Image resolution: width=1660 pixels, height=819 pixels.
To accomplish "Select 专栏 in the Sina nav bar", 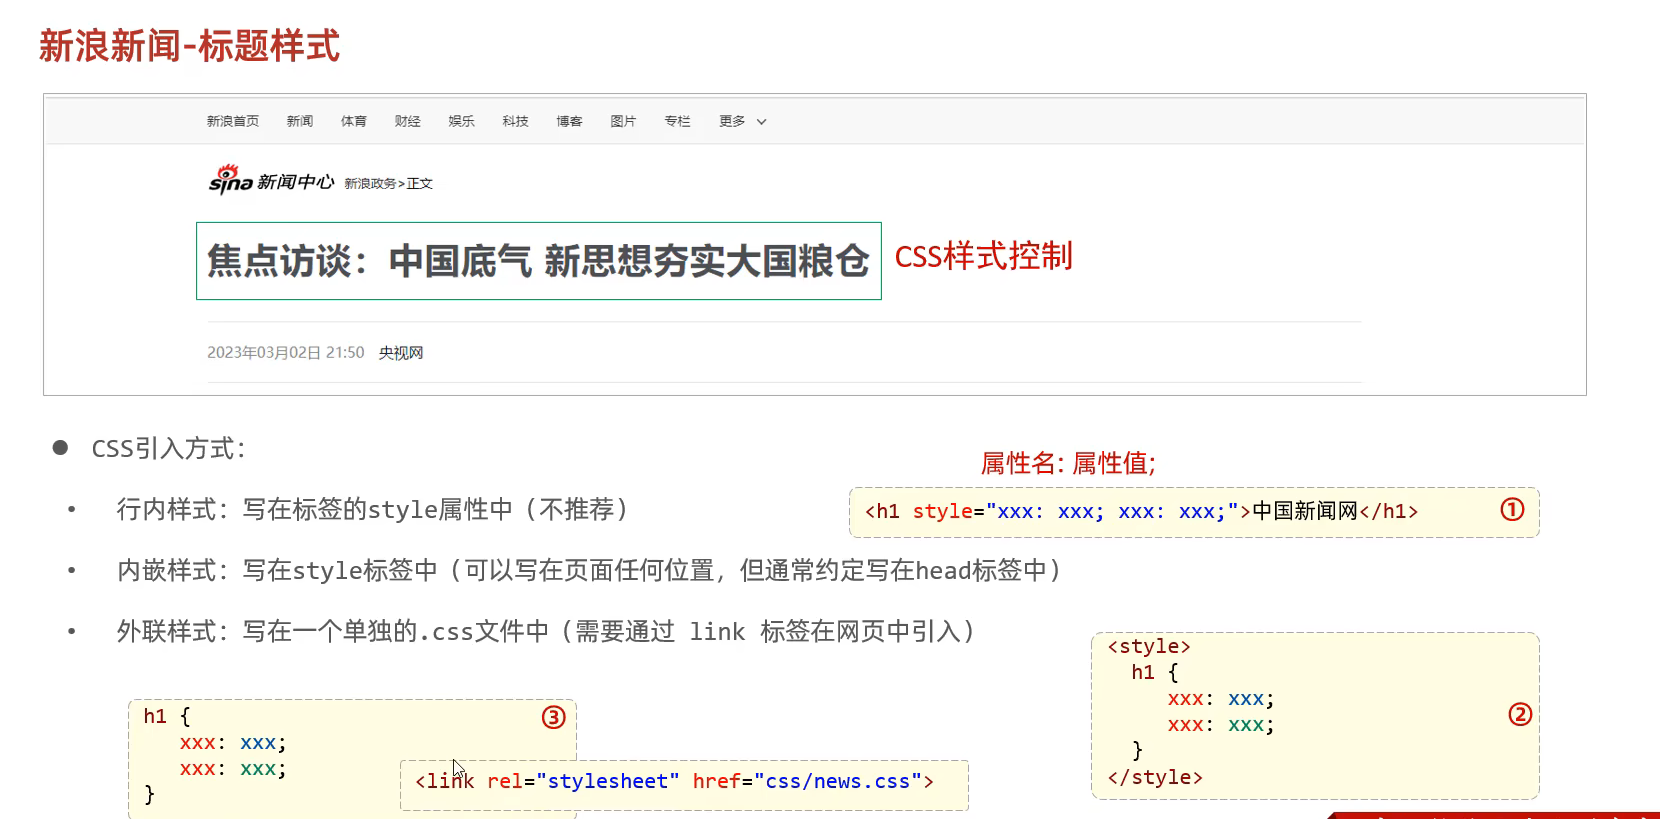I will coord(678,121).
